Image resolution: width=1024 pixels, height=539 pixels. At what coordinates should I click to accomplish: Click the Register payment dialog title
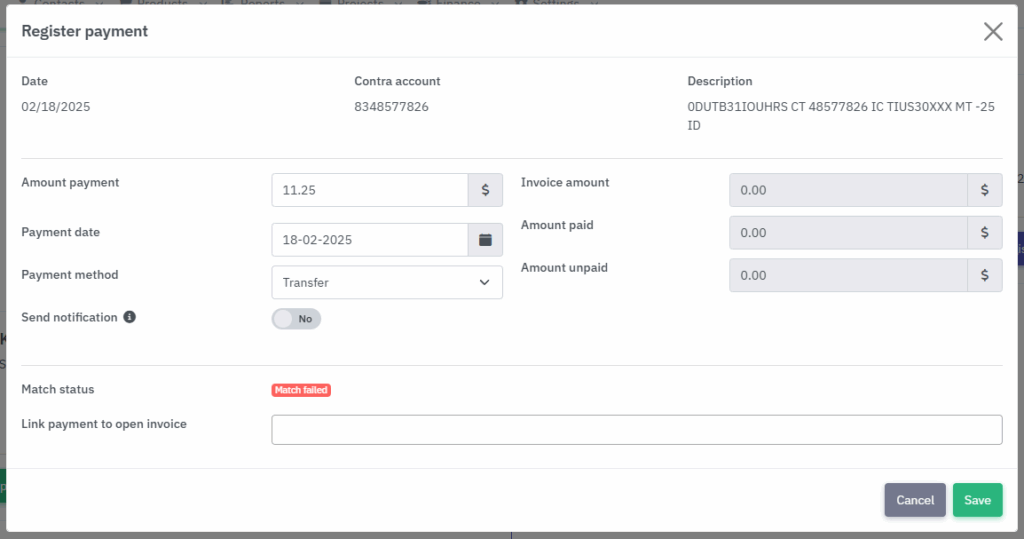click(x=85, y=31)
